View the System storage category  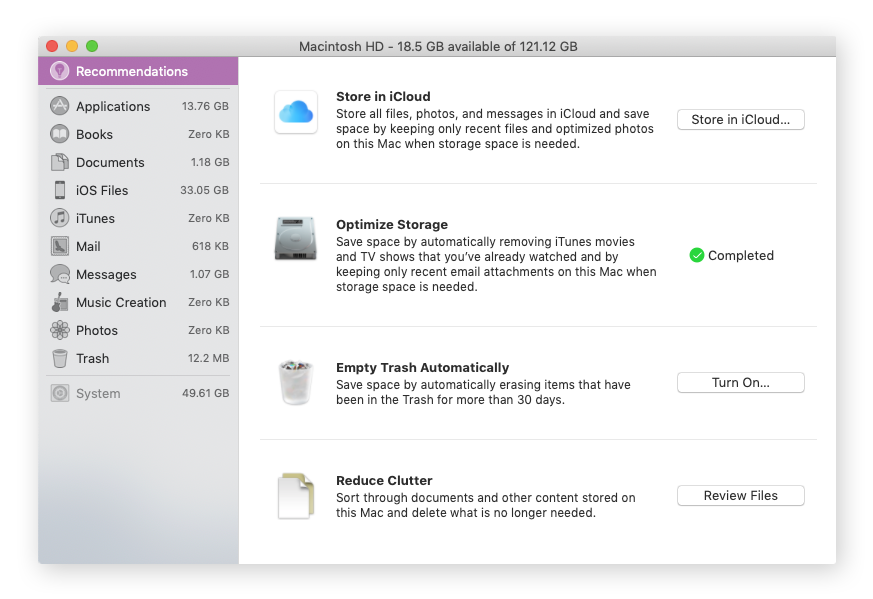pyautogui.click(x=99, y=393)
